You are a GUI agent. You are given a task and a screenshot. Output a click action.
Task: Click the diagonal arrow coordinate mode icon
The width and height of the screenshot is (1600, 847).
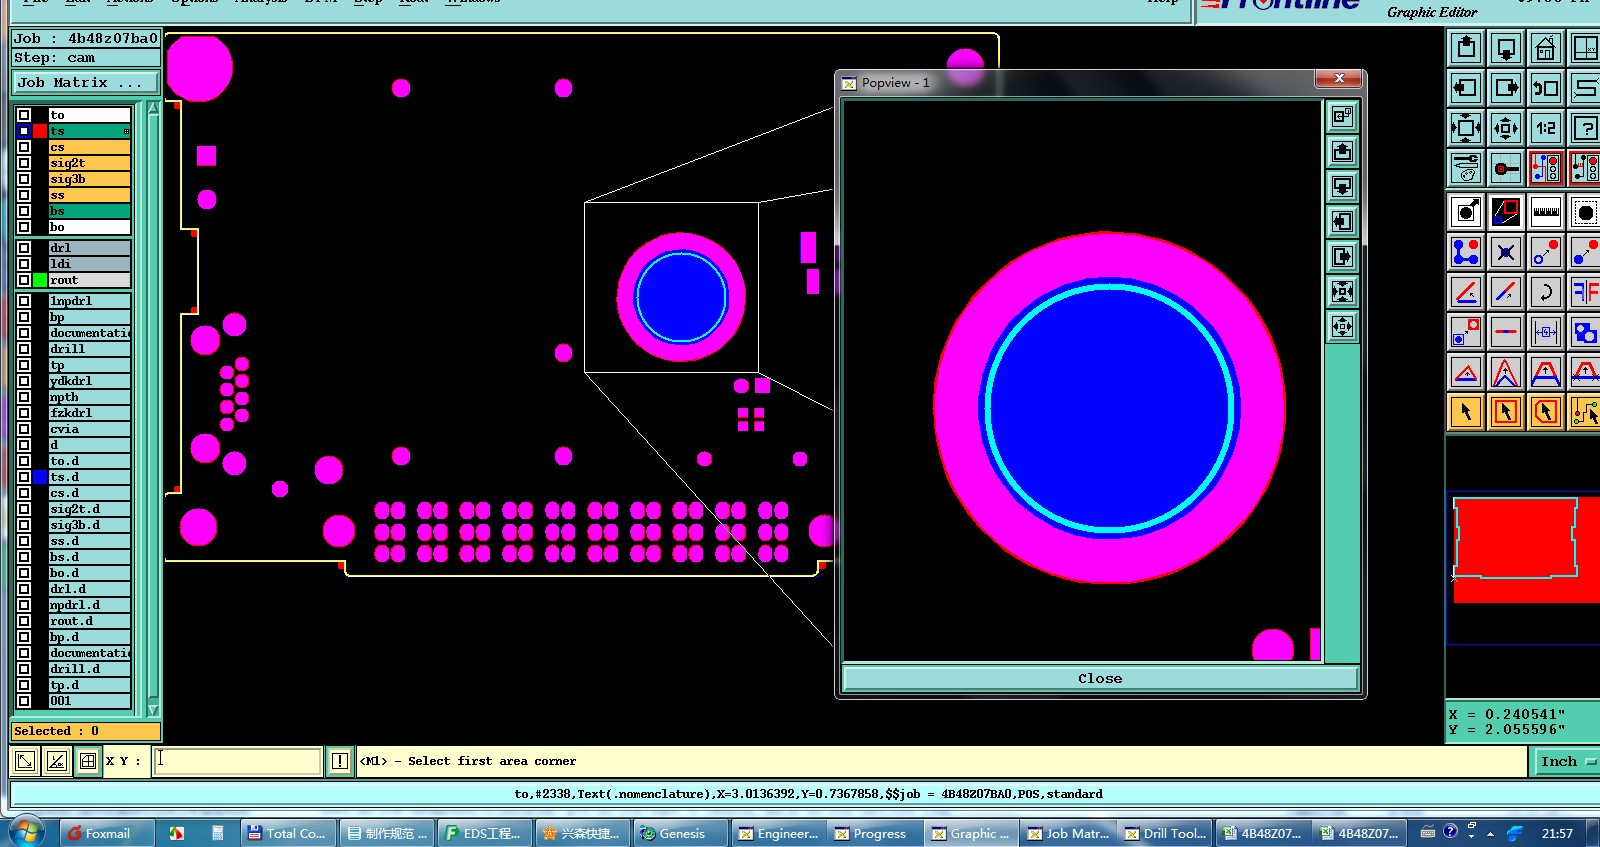(x=26, y=761)
